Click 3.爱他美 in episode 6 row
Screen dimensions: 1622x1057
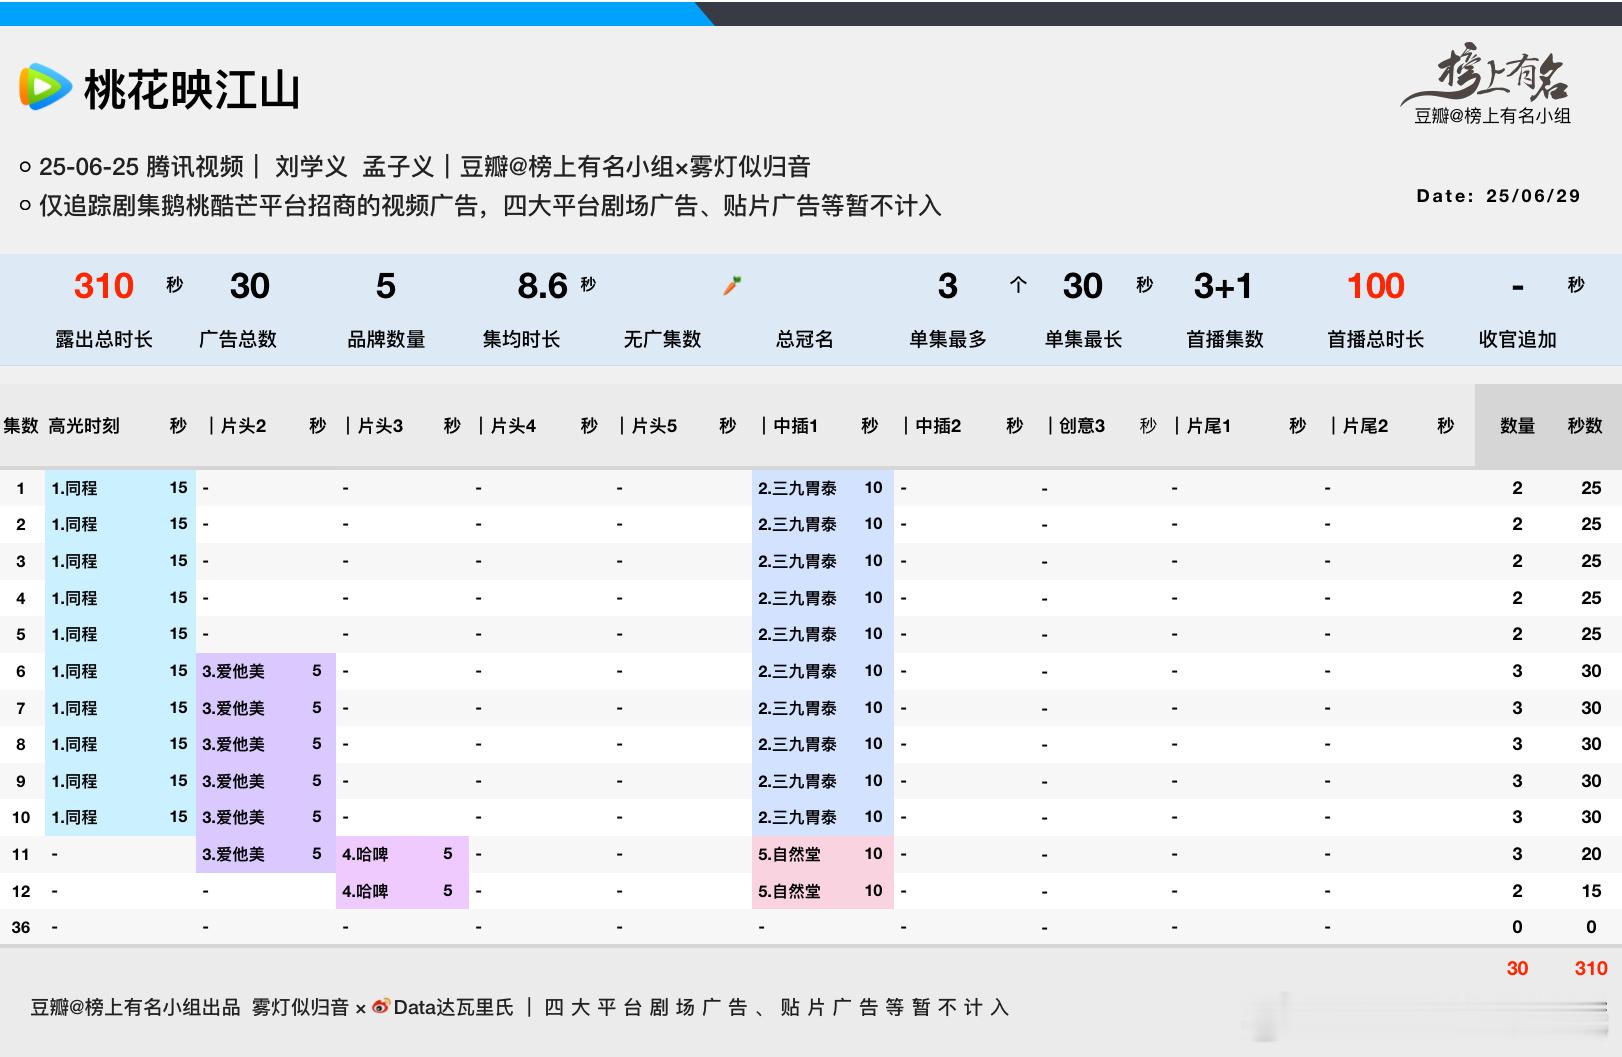click(233, 671)
